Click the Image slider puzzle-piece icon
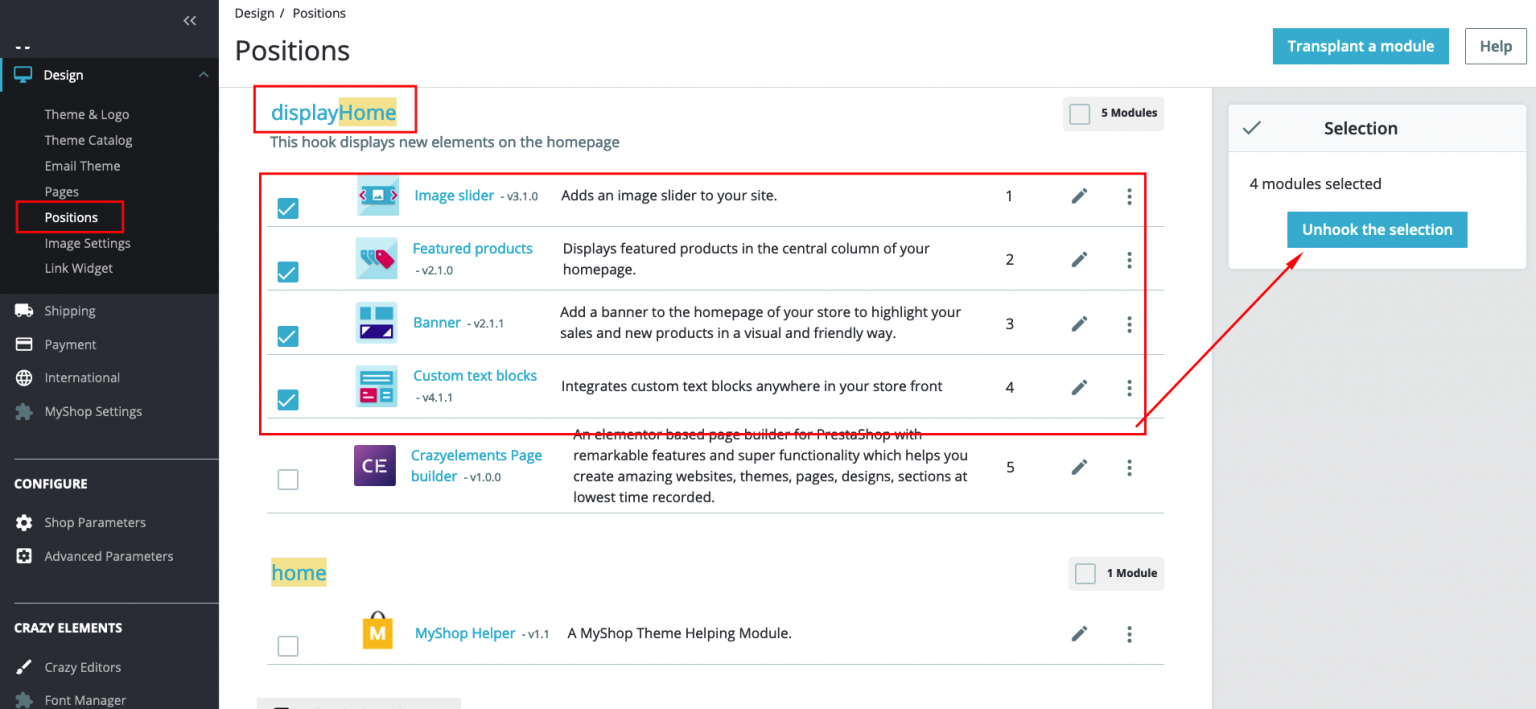Image resolution: width=1536 pixels, height=709 pixels. click(x=377, y=196)
